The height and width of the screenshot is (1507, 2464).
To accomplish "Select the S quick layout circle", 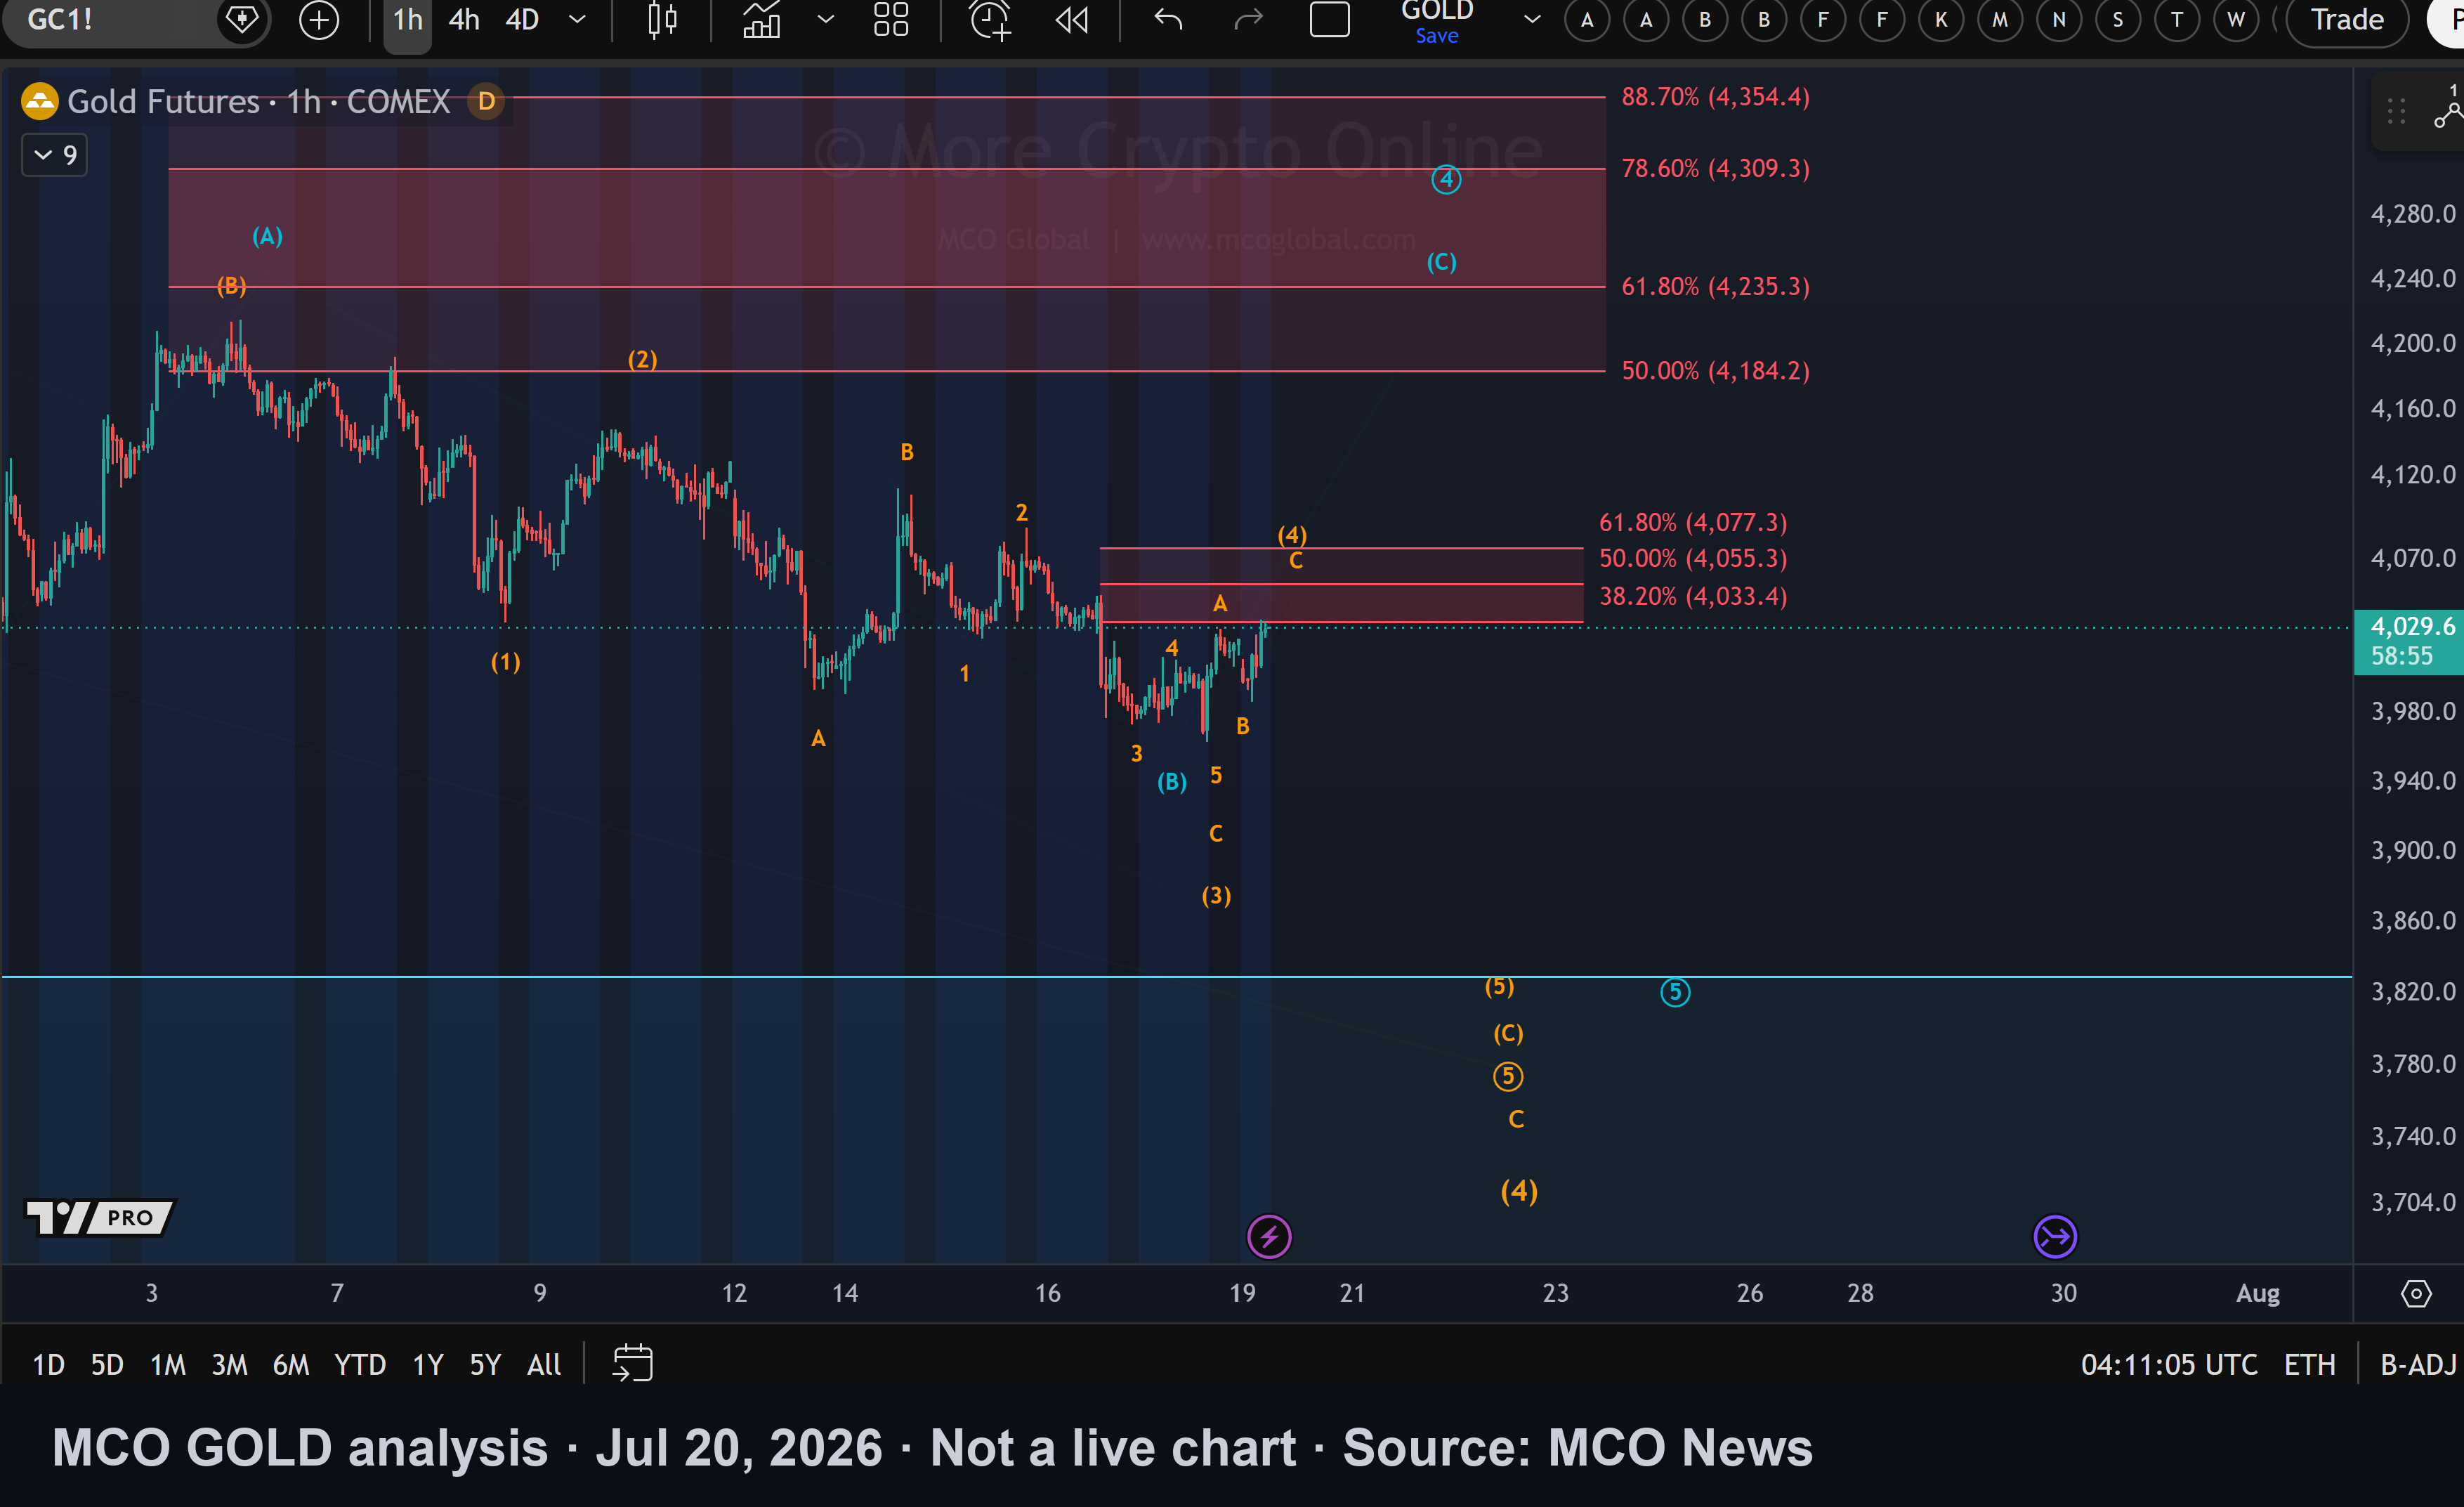I will (2118, 20).
